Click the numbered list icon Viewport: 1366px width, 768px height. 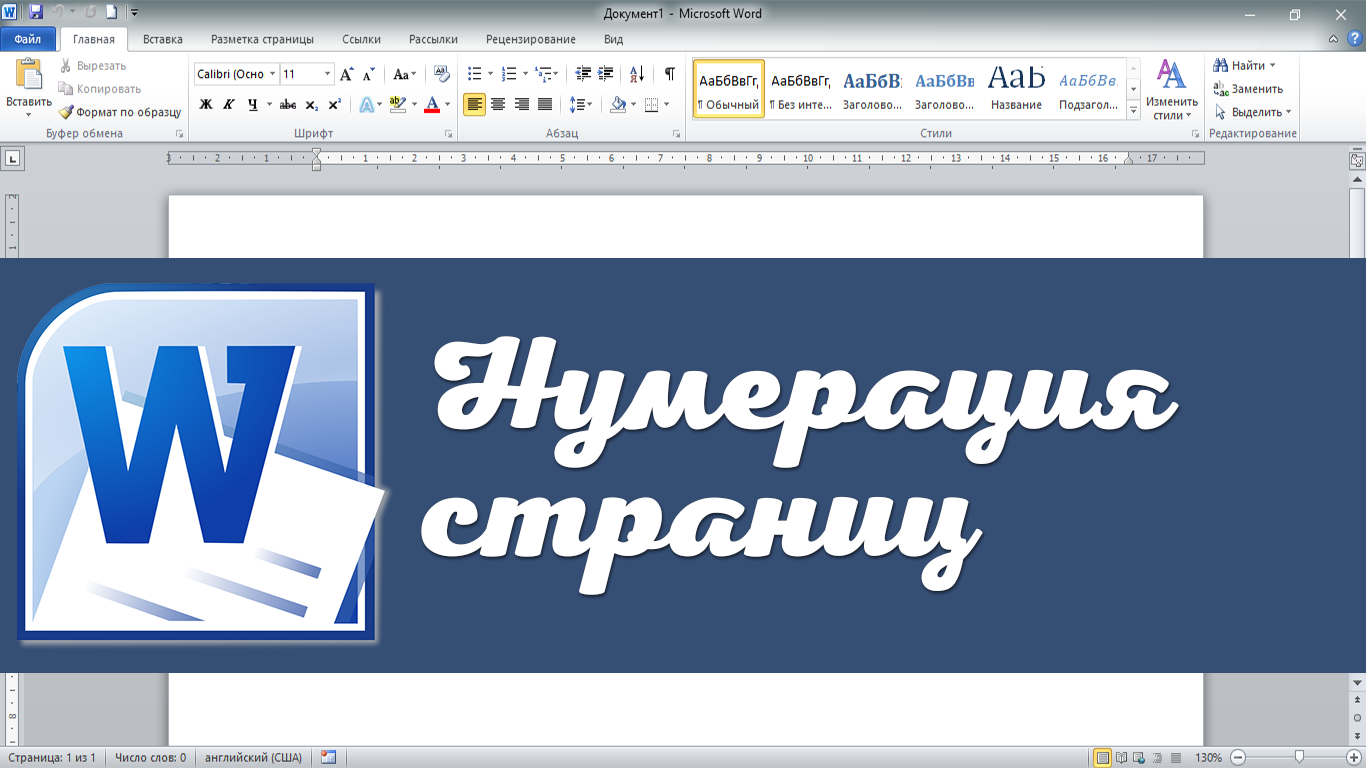509,74
